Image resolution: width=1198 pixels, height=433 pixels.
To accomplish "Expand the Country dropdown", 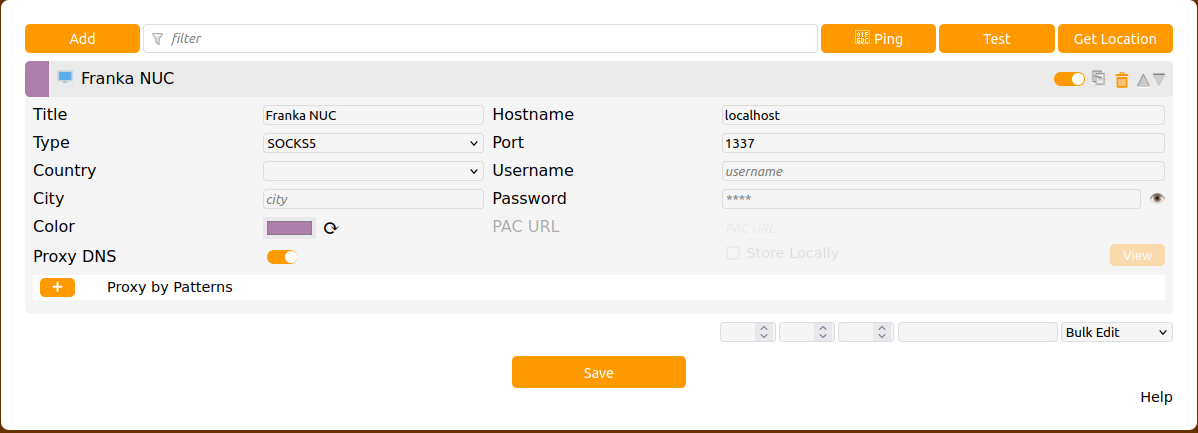I will pyautogui.click(x=373, y=171).
